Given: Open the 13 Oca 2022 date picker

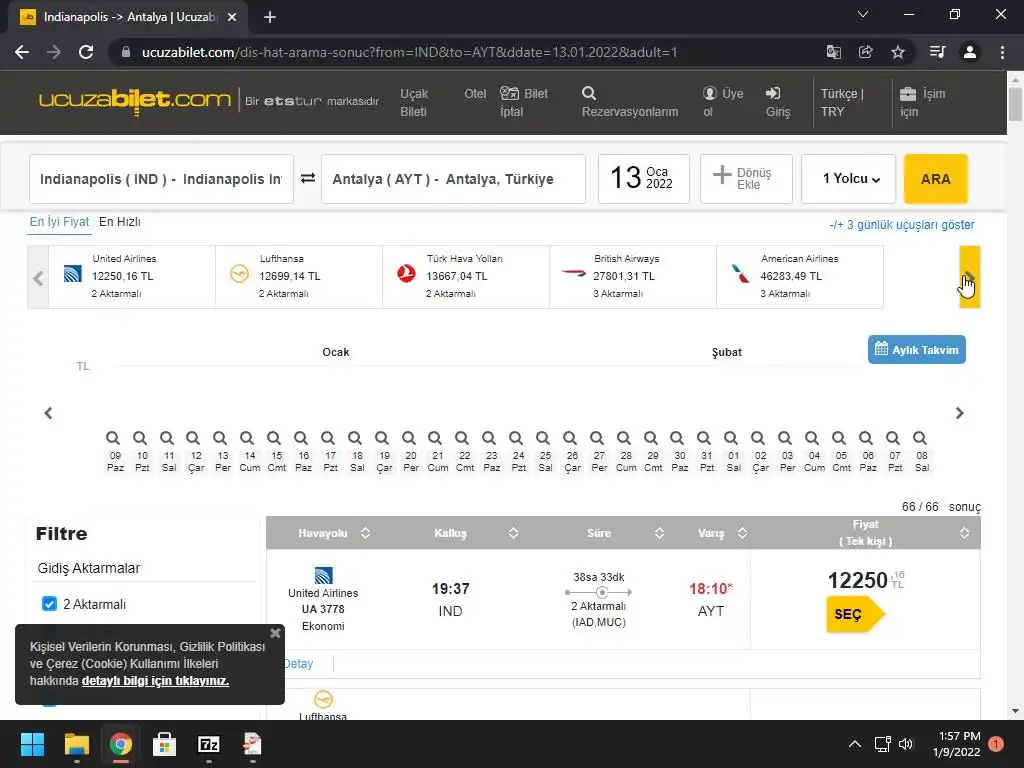Looking at the screenshot, I should 643,178.
